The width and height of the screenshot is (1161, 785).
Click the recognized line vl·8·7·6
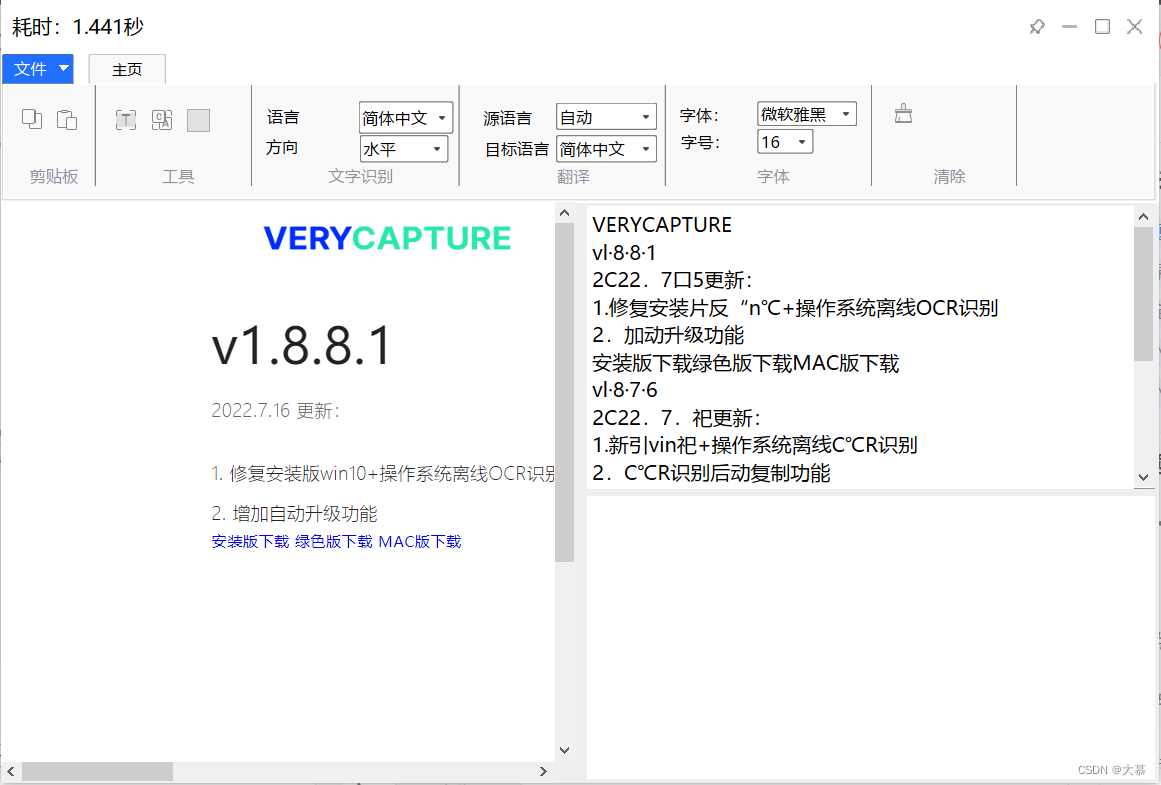pos(625,390)
